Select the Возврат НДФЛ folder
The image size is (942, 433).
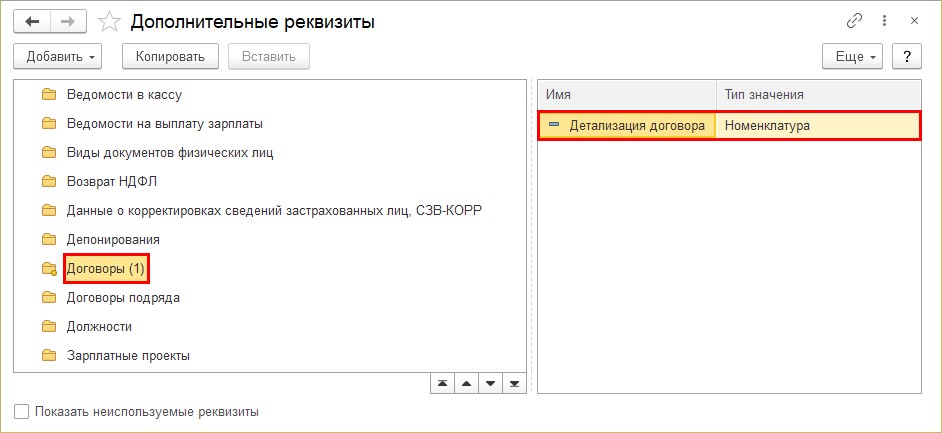coord(111,182)
